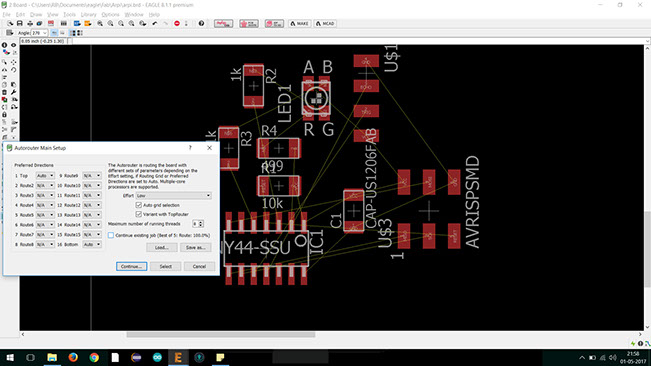The width and height of the screenshot is (651, 366).
Task: Click the Select button in Autorouter dialog
Action: tap(166, 266)
